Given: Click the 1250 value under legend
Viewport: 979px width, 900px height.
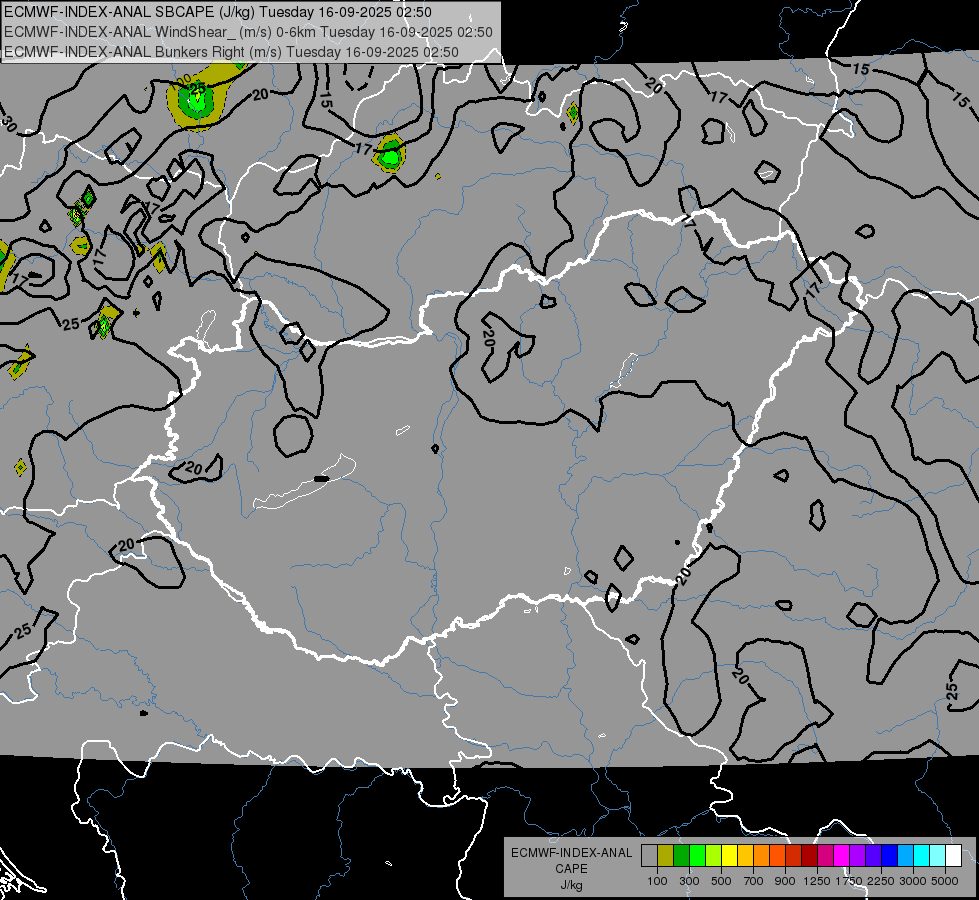Looking at the screenshot, I should click(x=817, y=881).
